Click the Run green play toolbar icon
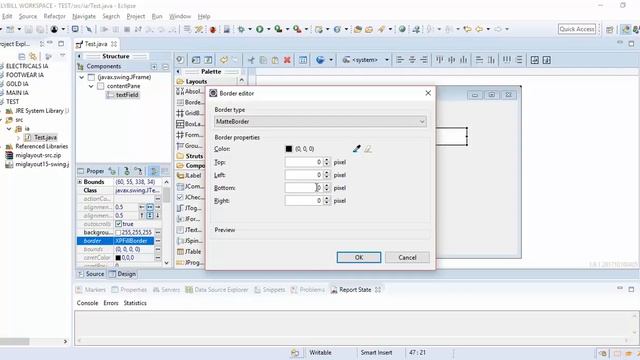The height and width of the screenshot is (360, 640). pos(260,29)
